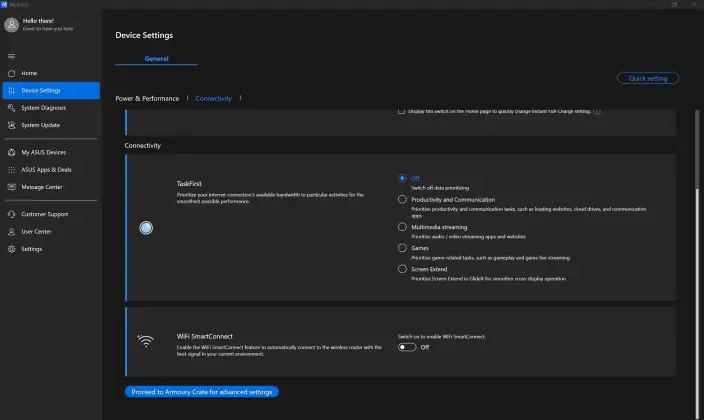The height and width of the screenshot is (420, 704).
Task: Click the user avatar icon
Action: tap(11, 25)
